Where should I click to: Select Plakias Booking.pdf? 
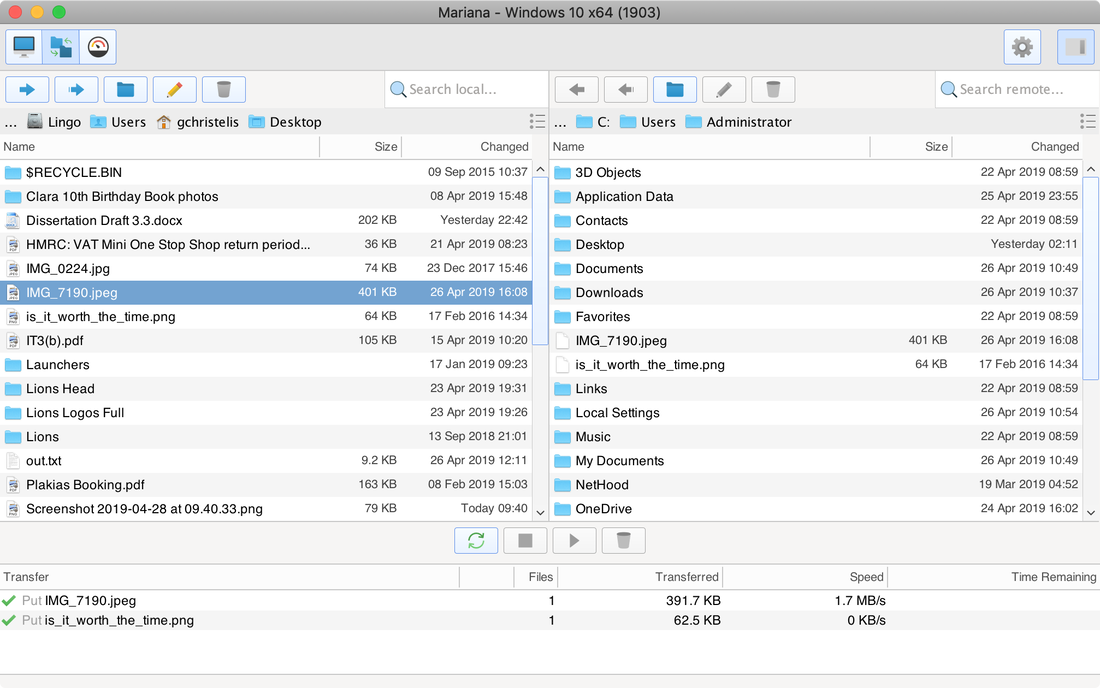pos(267,485)
